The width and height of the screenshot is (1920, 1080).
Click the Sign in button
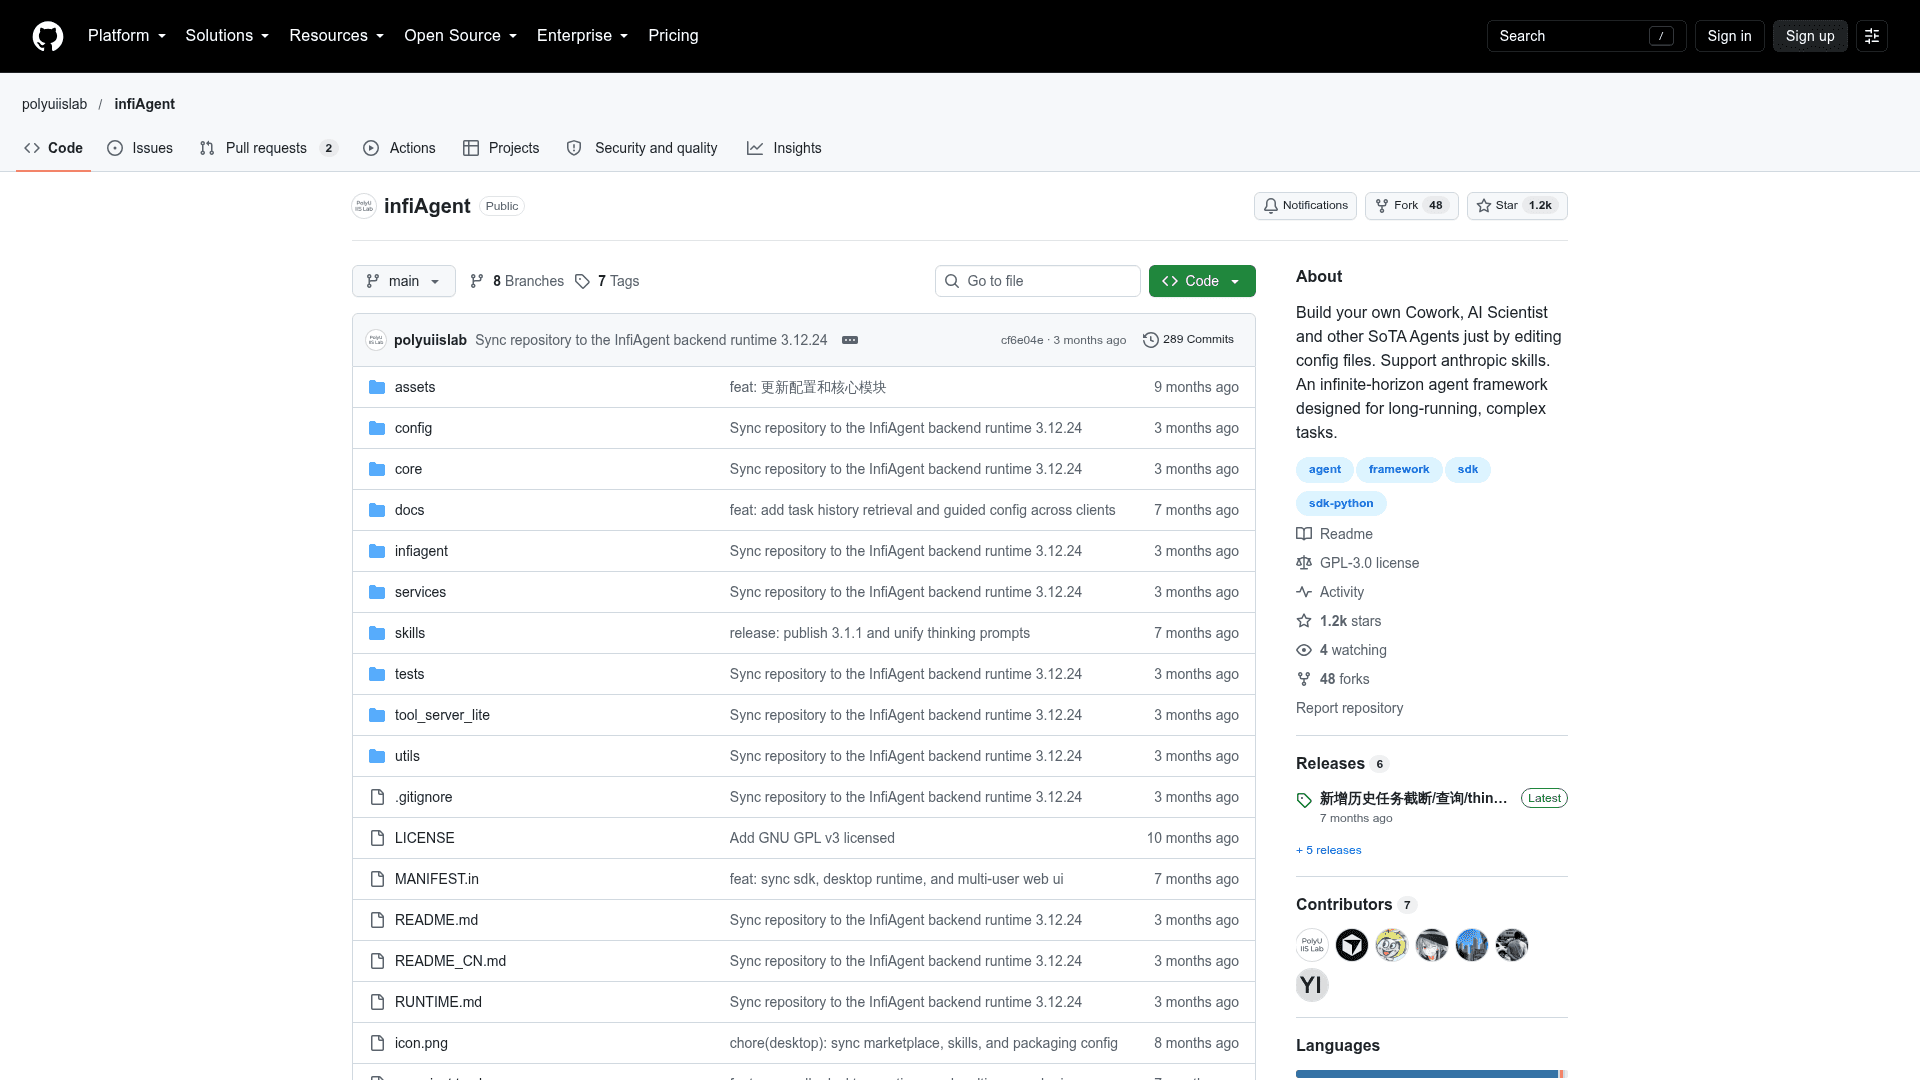pos(1729,36)
